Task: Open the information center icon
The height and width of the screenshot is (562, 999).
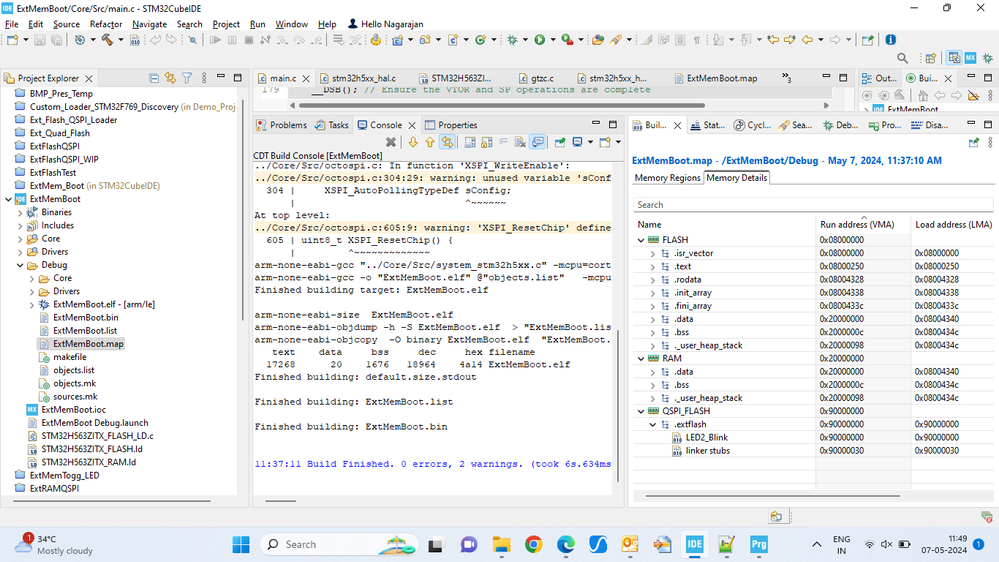Action: pyautogui.click(x=889, y=41)
